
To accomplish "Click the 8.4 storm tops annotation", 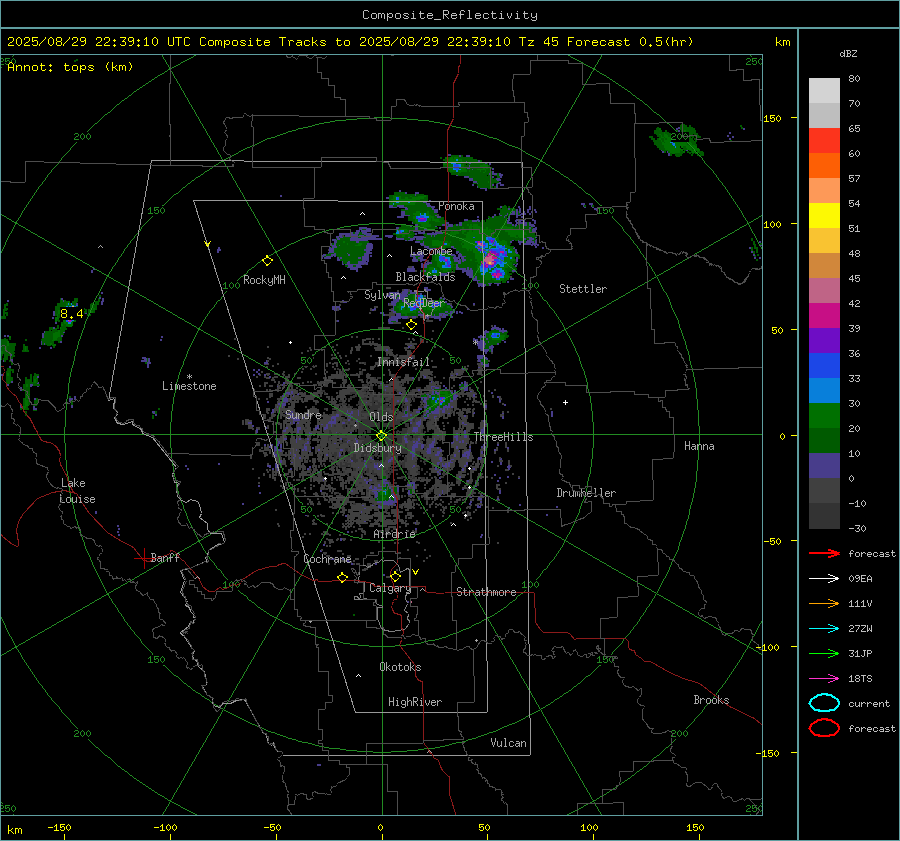I will [x=72, y=313].
